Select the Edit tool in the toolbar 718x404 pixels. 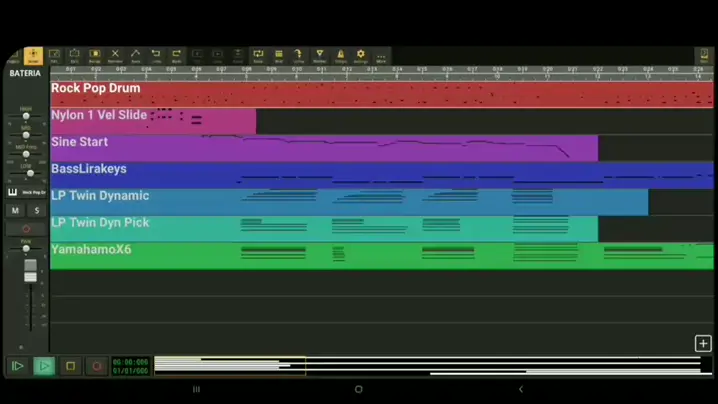point(54,55)
